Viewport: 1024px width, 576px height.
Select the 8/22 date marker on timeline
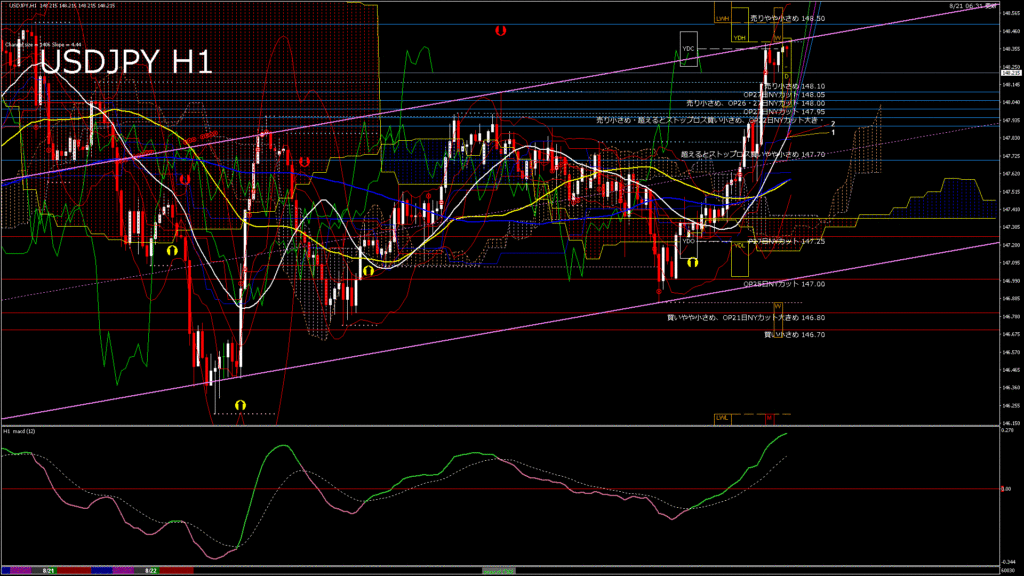[150, 570]
